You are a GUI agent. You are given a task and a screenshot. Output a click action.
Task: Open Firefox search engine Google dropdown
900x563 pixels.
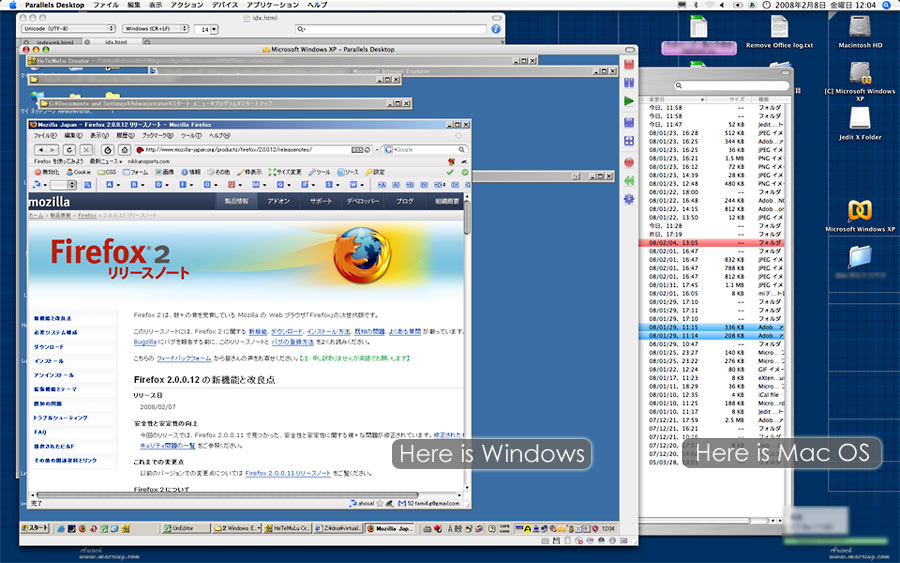point(390,150)
